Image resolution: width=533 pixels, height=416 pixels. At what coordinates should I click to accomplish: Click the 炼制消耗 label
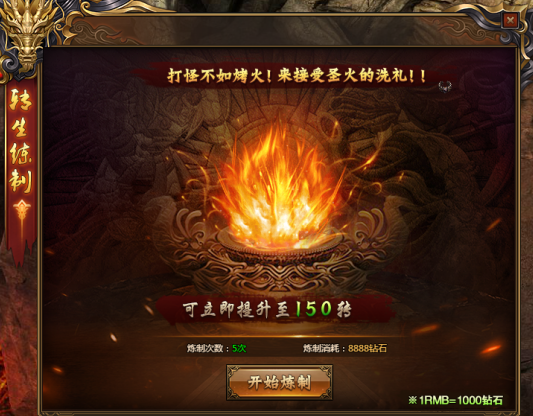[x=321, y=348]
